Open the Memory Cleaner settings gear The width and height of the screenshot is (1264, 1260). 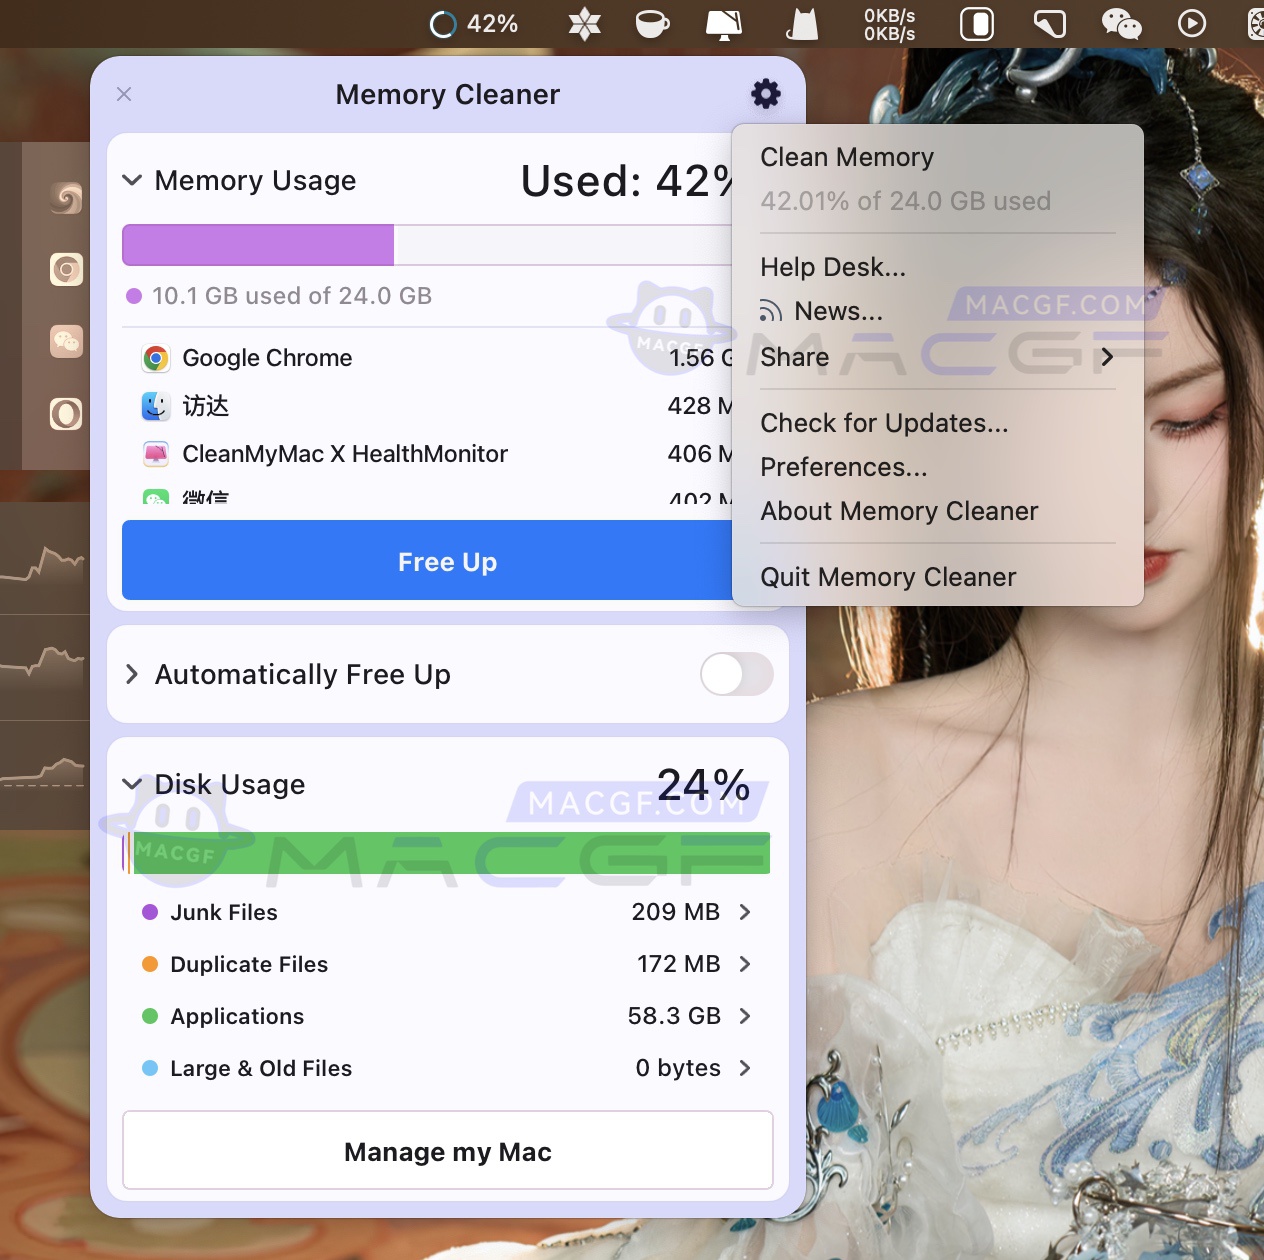point(764,94)
